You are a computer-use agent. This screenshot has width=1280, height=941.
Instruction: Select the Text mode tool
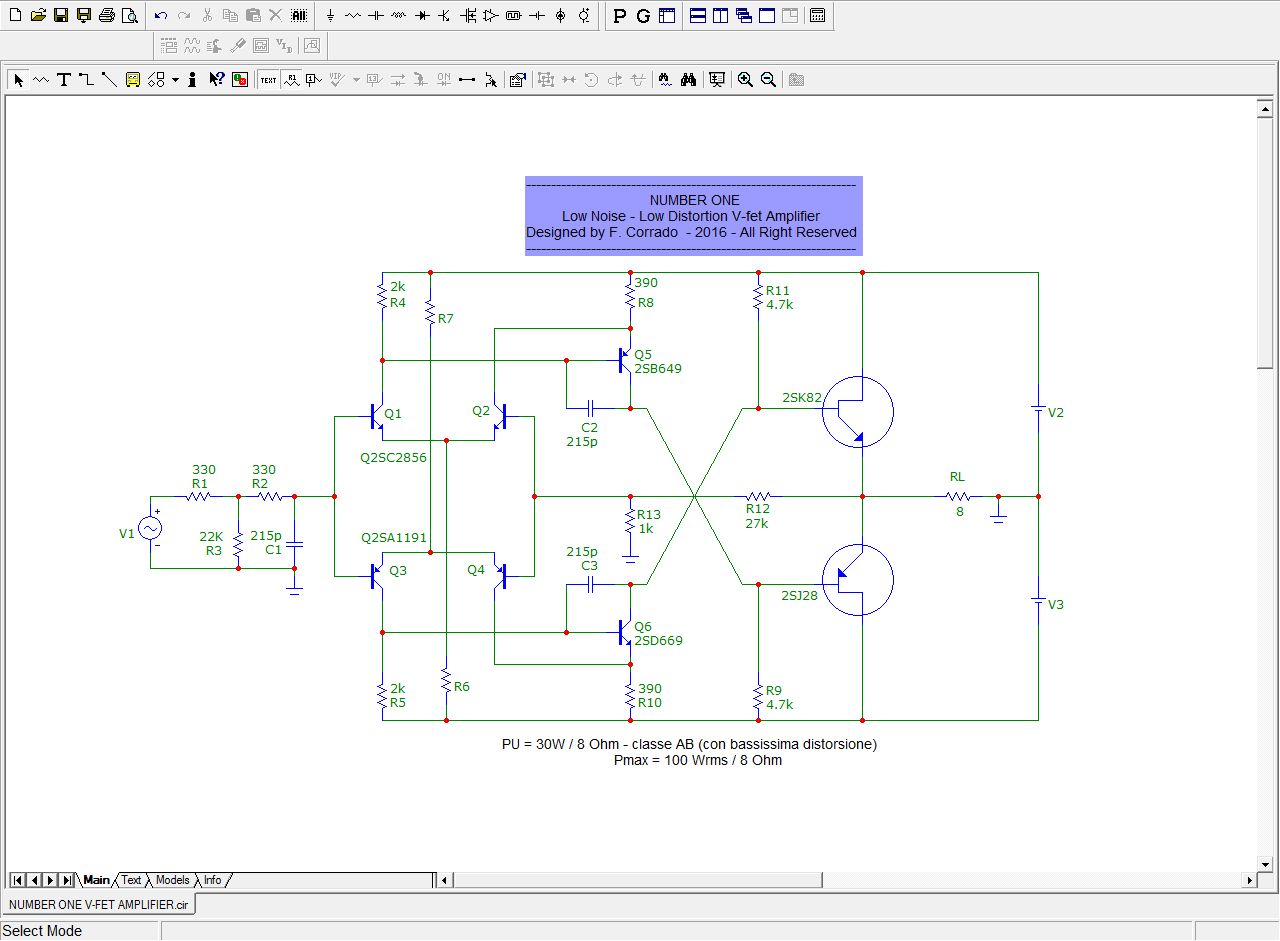click(x=64, y=80)
